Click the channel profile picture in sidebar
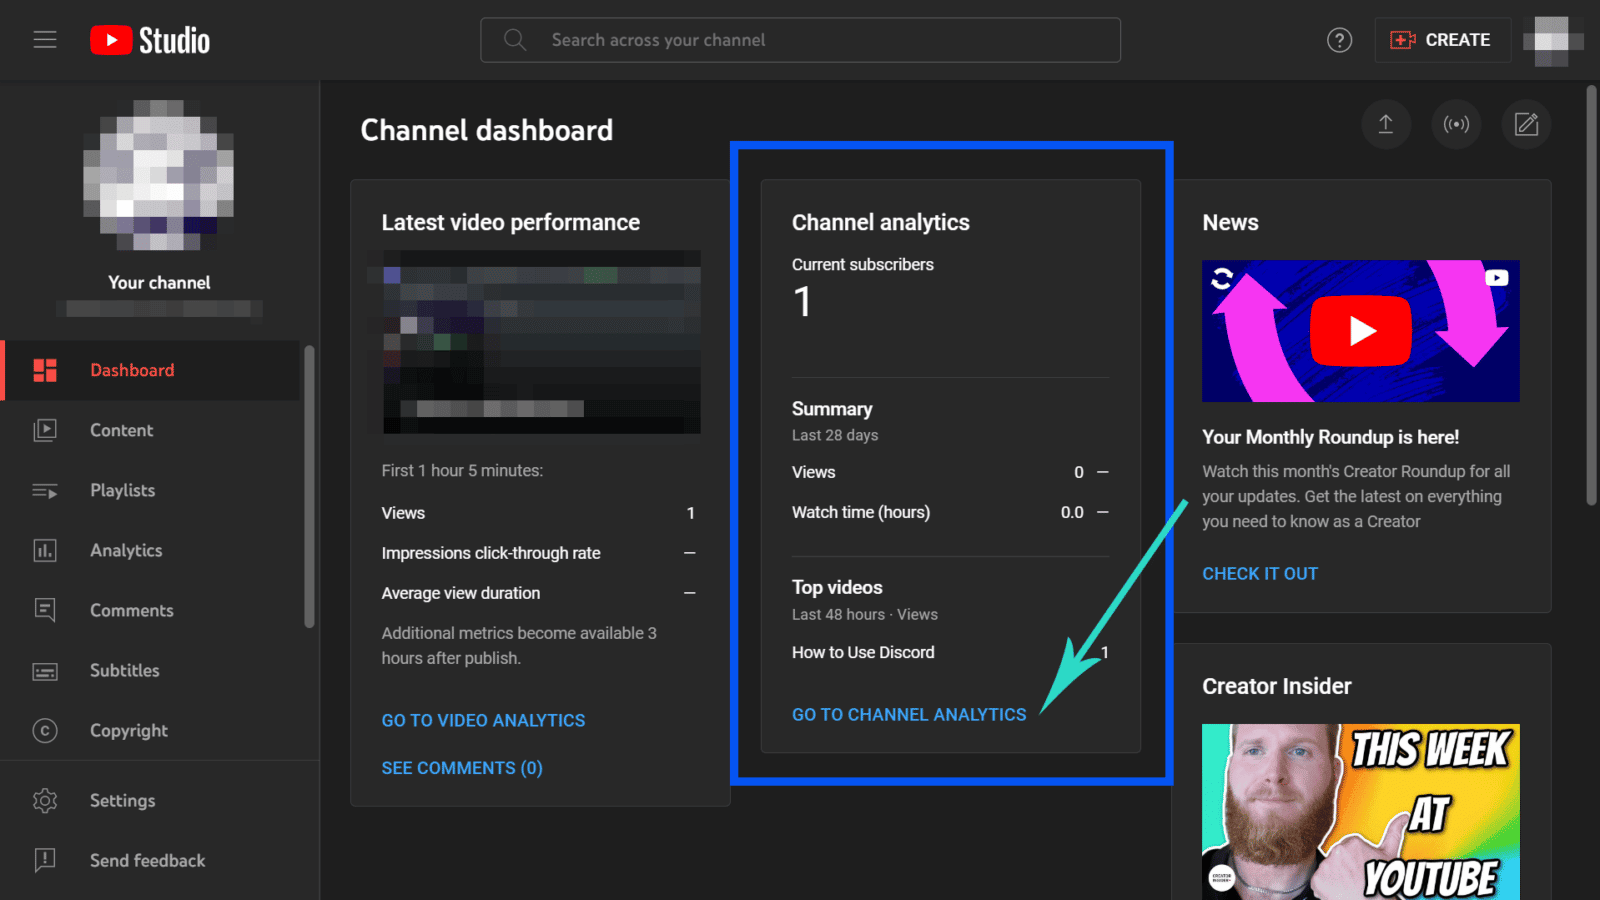 click(159, 175)
